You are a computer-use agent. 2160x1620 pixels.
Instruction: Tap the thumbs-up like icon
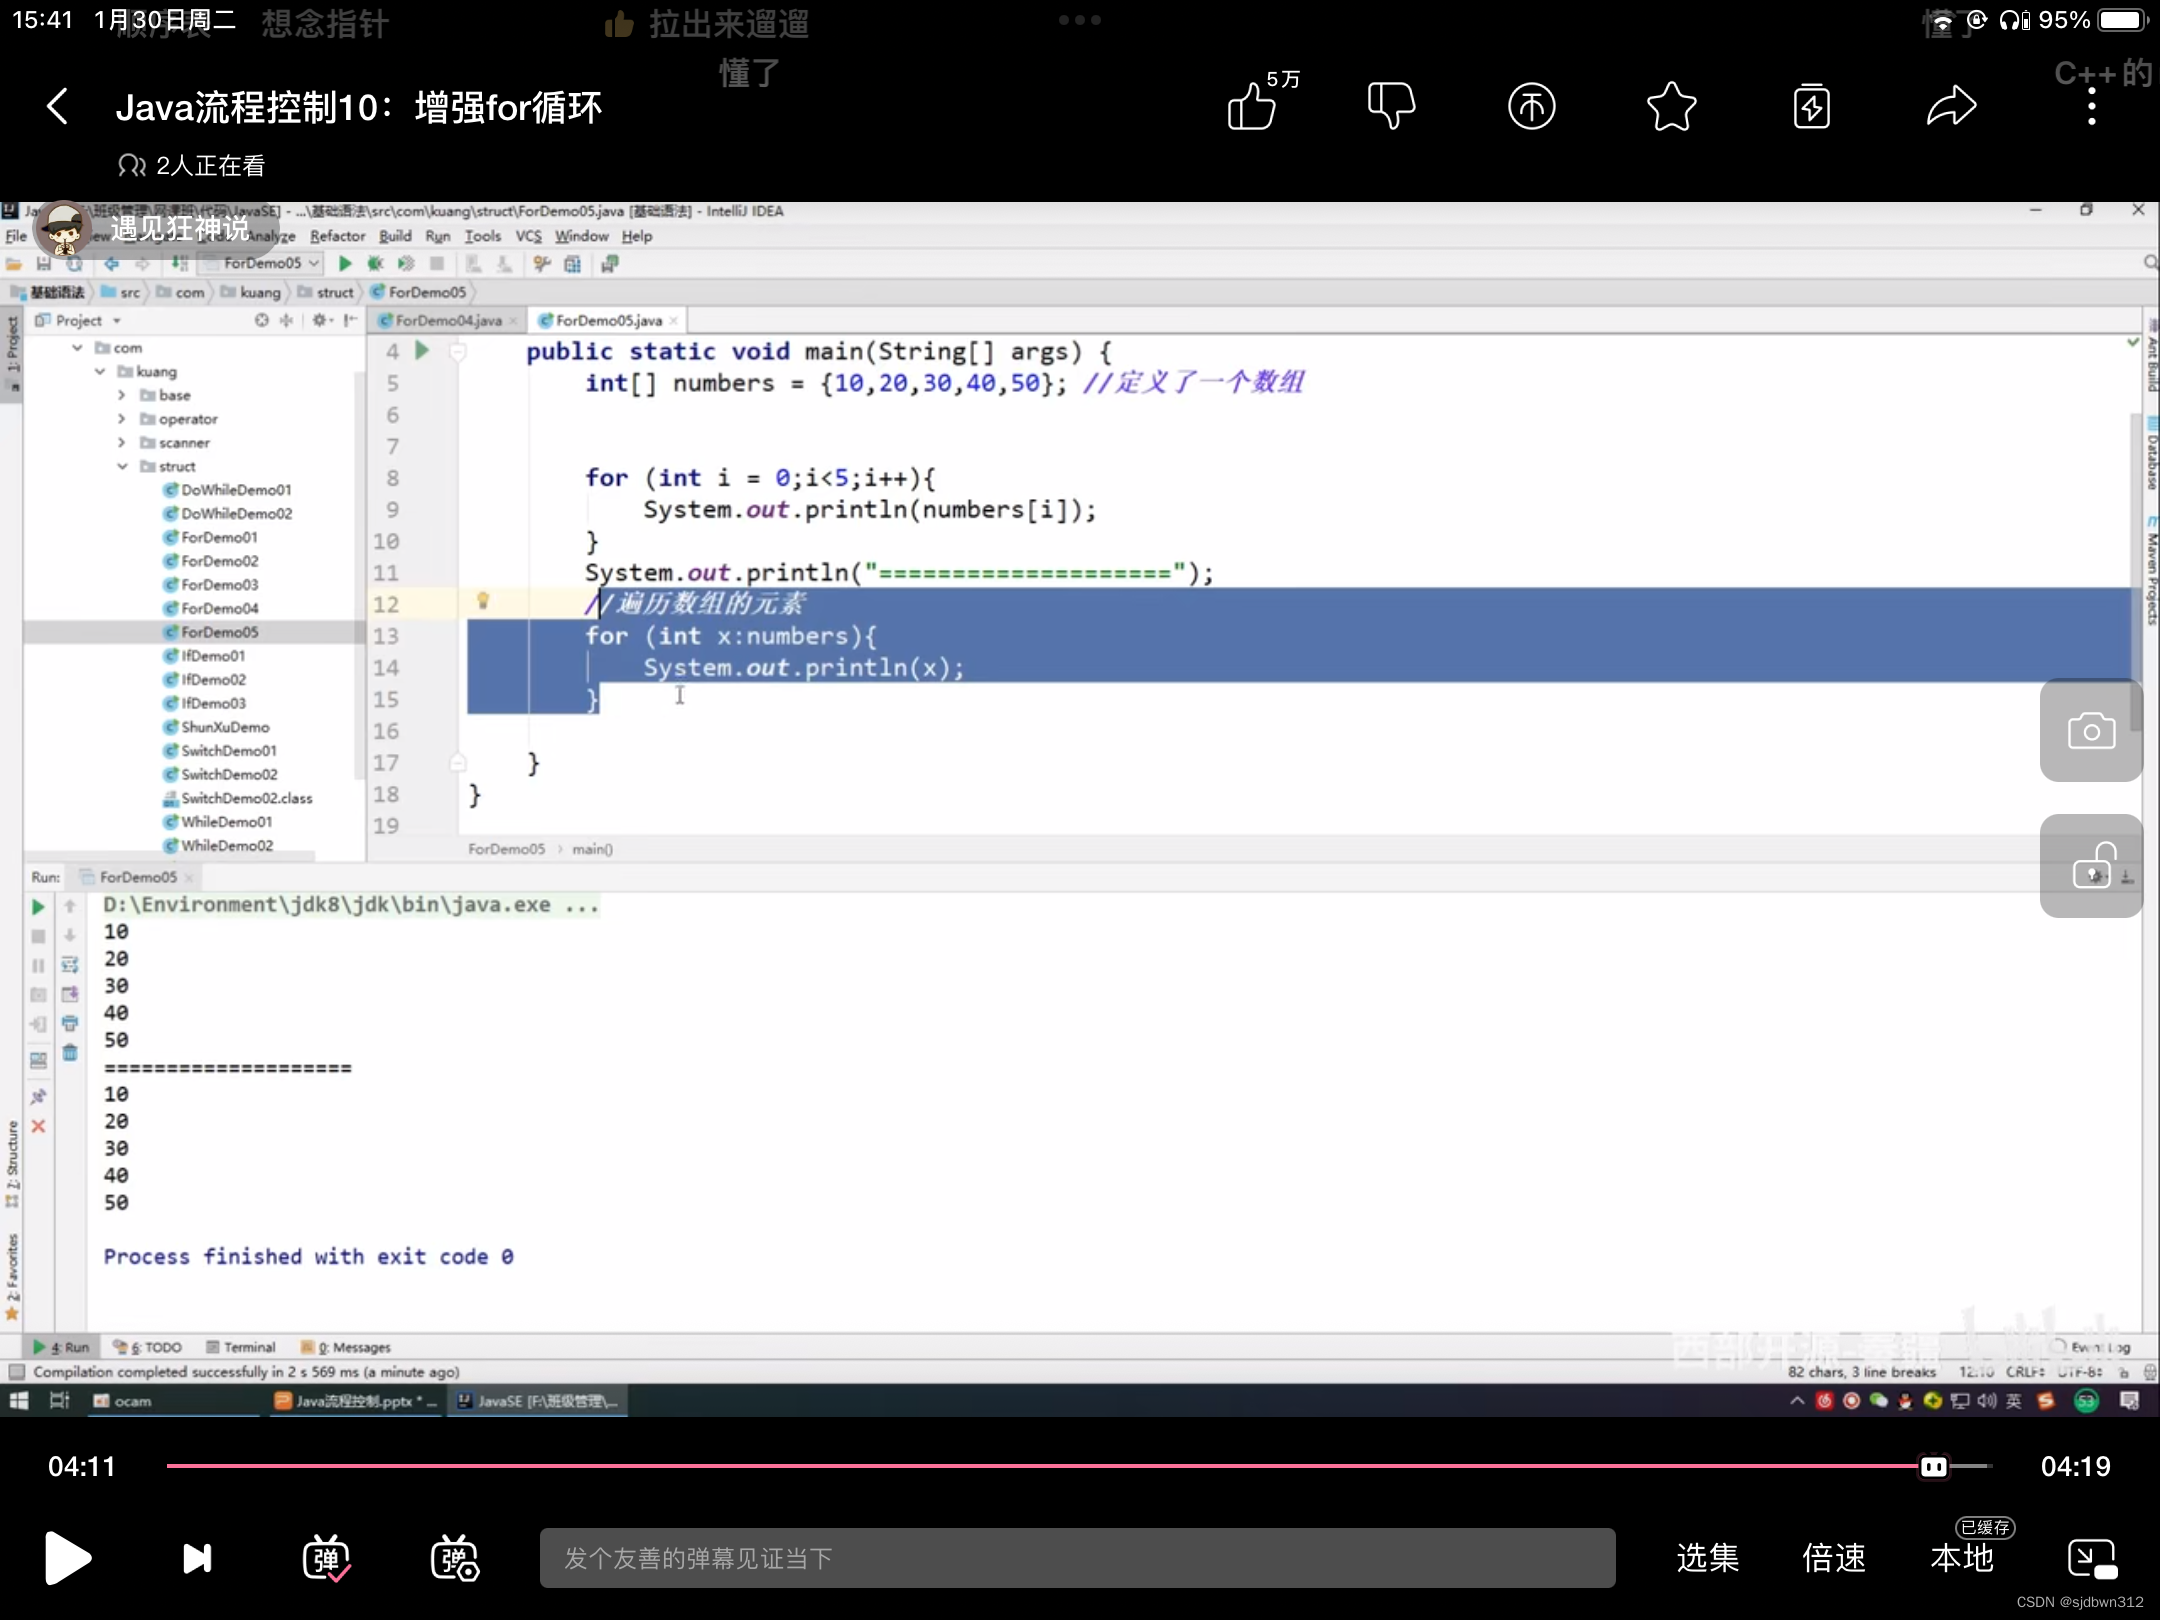pyautogui.click(x=1252, y=106)
